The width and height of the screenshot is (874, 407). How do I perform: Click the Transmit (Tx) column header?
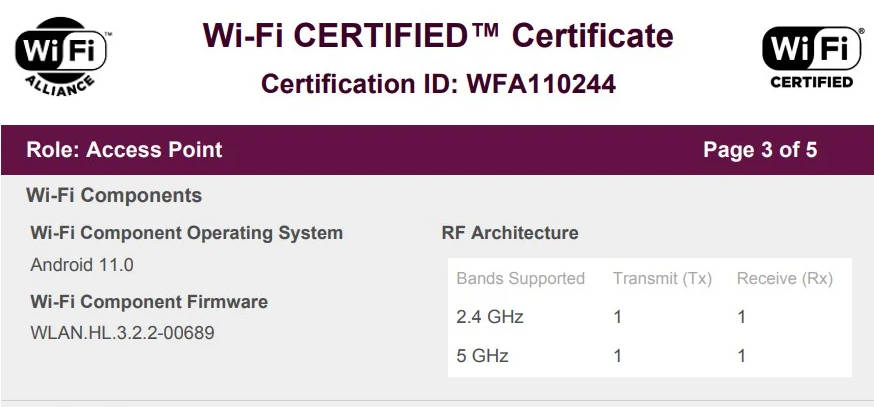point(662,279)
